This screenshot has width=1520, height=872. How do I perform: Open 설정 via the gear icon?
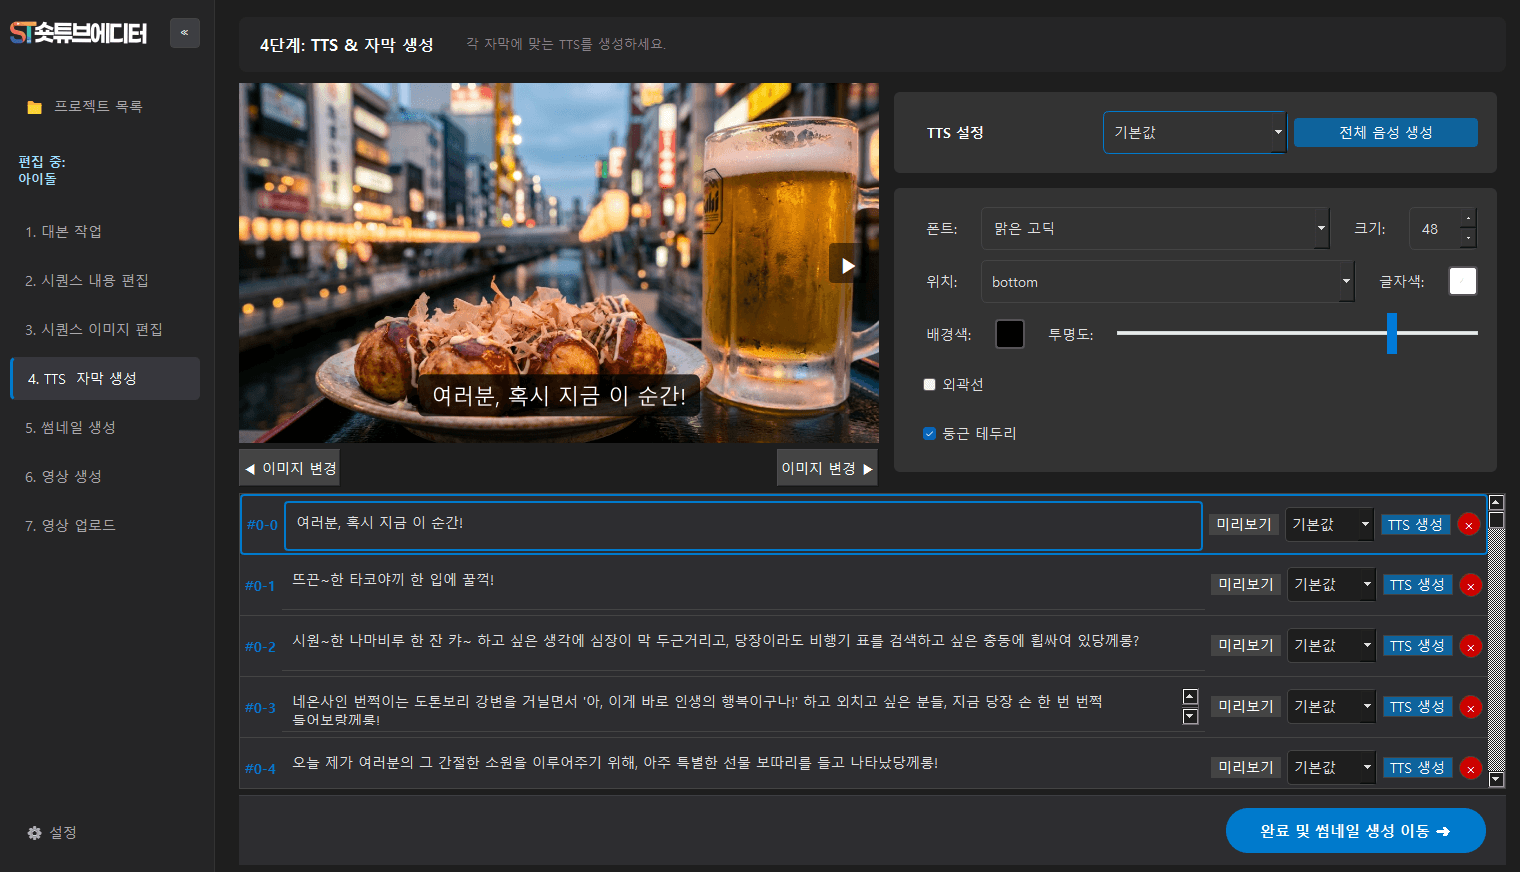(x=35, y=832)
